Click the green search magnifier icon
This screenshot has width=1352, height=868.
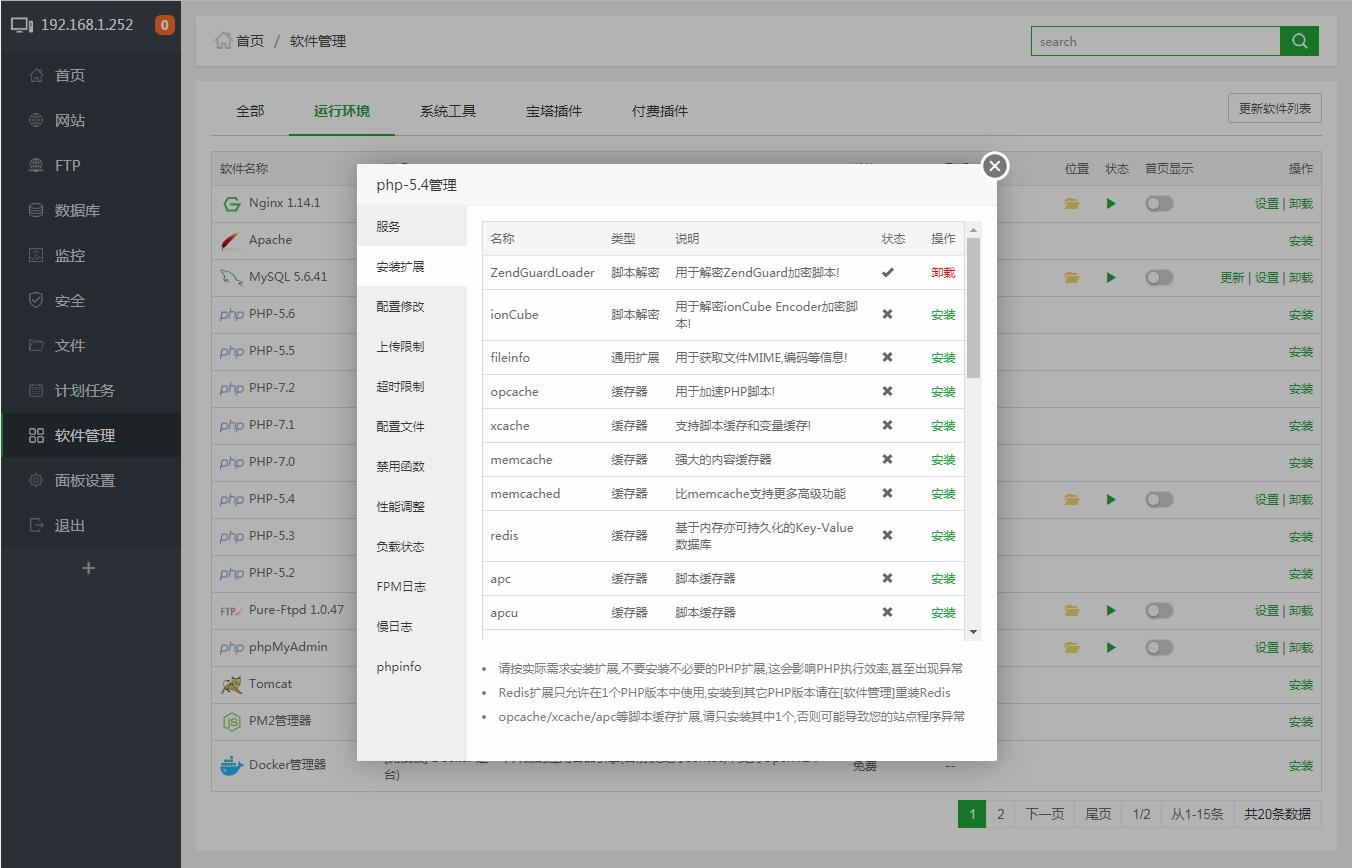pos(1300,41)
